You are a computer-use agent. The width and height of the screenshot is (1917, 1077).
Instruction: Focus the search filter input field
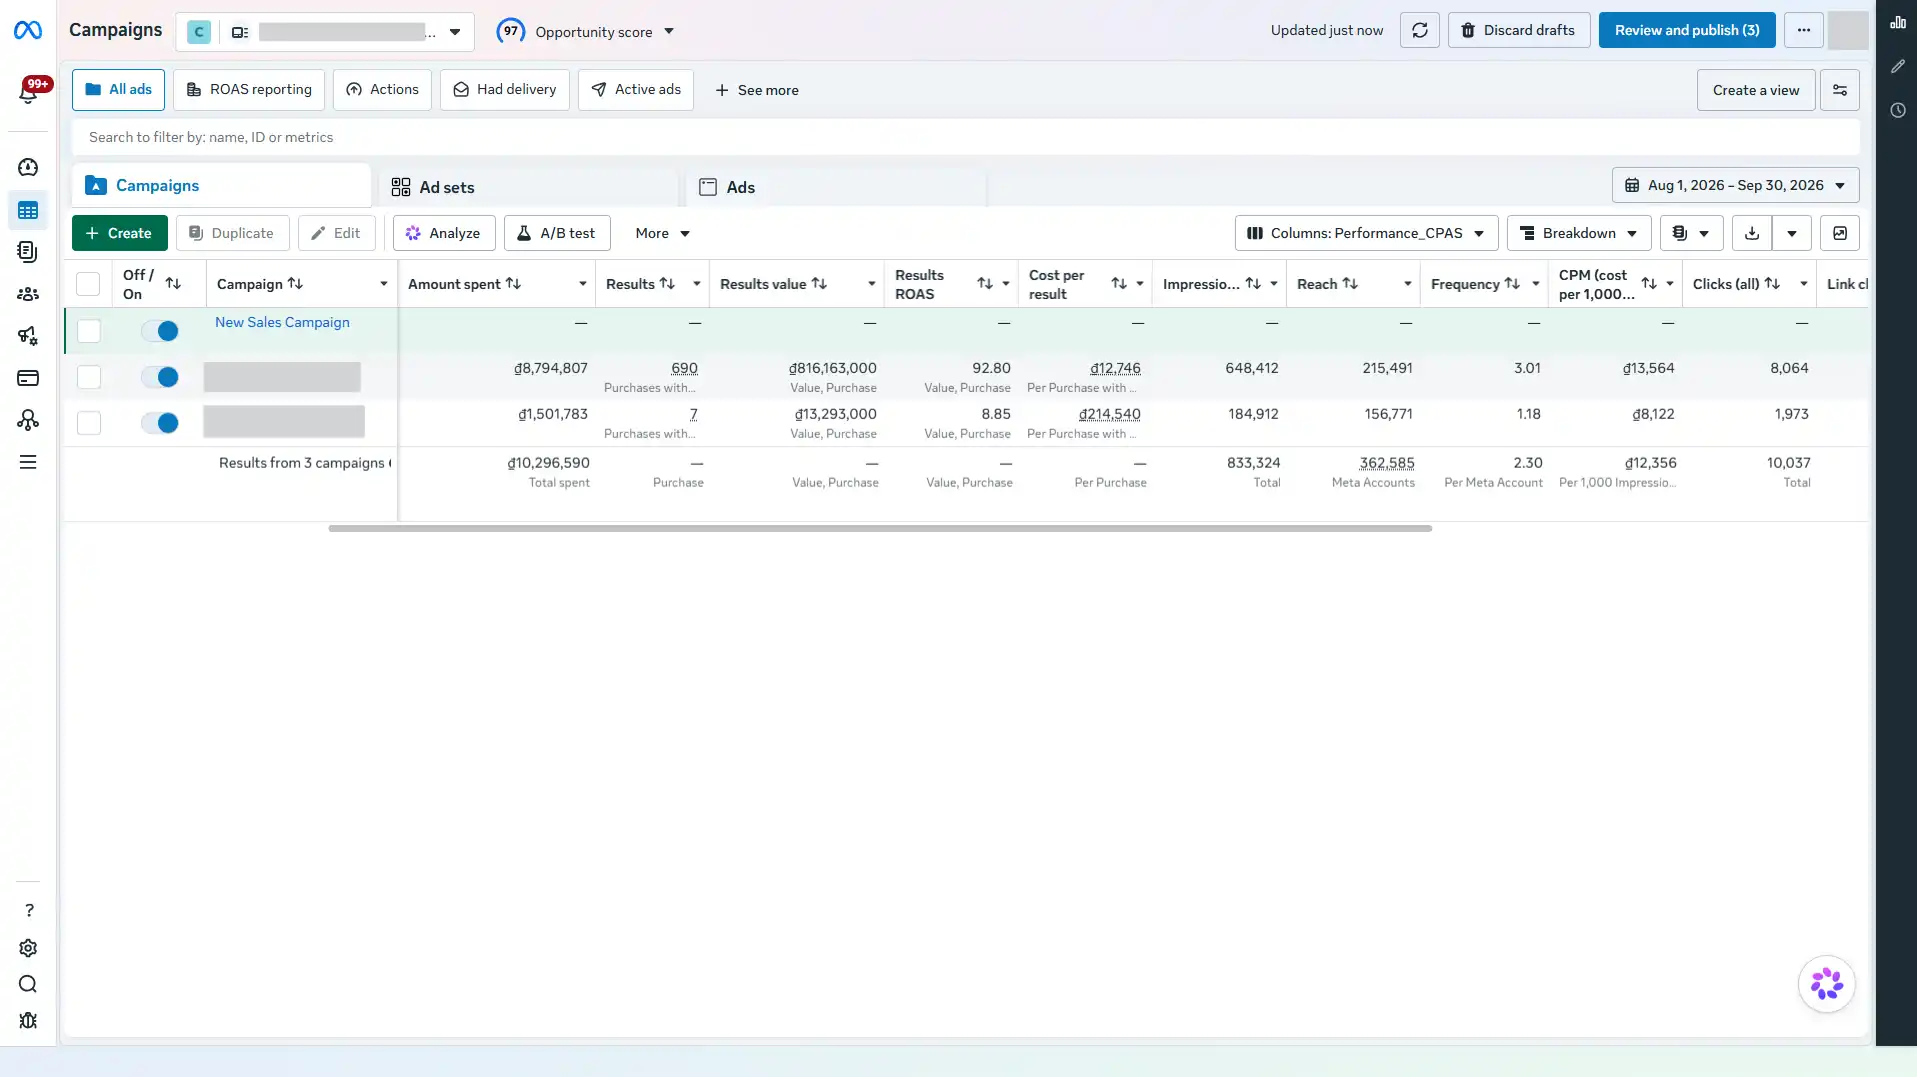pos(965,137)
